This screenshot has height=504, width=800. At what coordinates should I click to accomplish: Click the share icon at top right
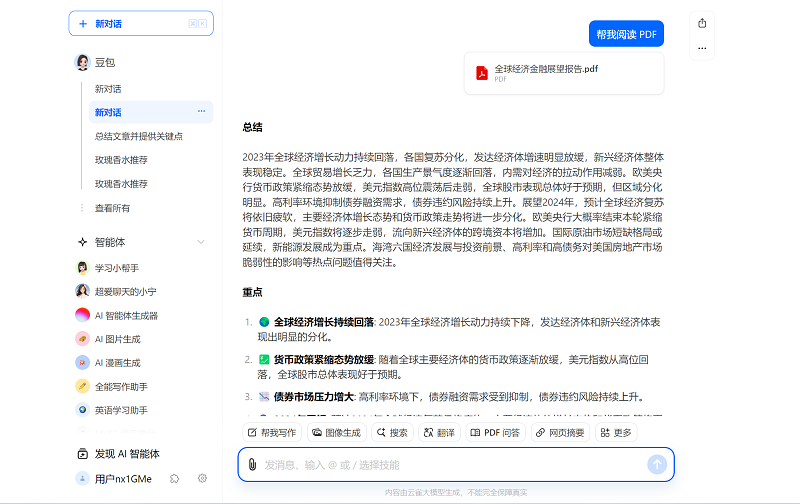point(702,23)
